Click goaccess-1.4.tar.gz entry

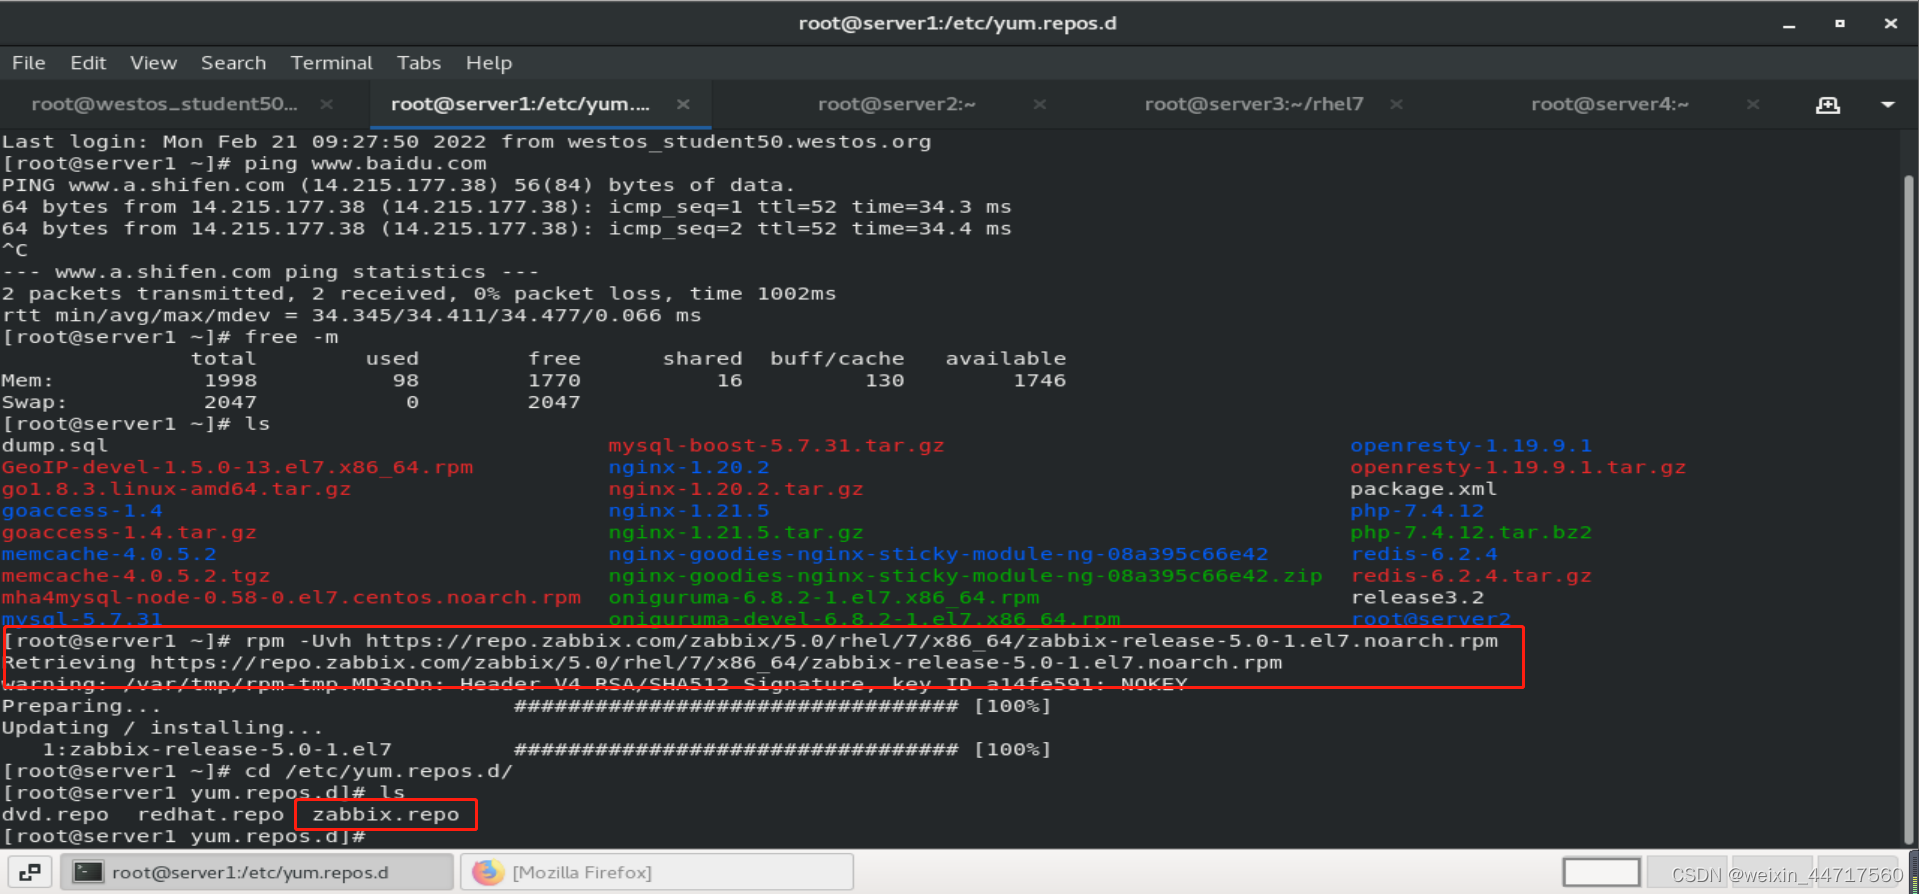click(129, 533)
